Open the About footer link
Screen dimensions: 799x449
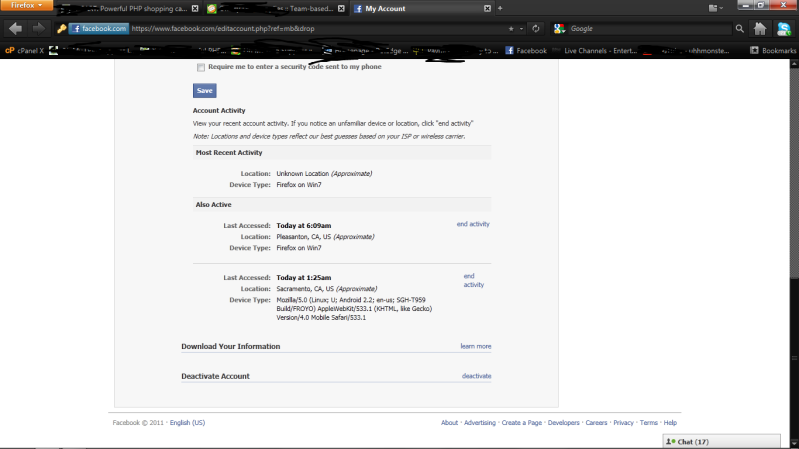tap(449, 422)
